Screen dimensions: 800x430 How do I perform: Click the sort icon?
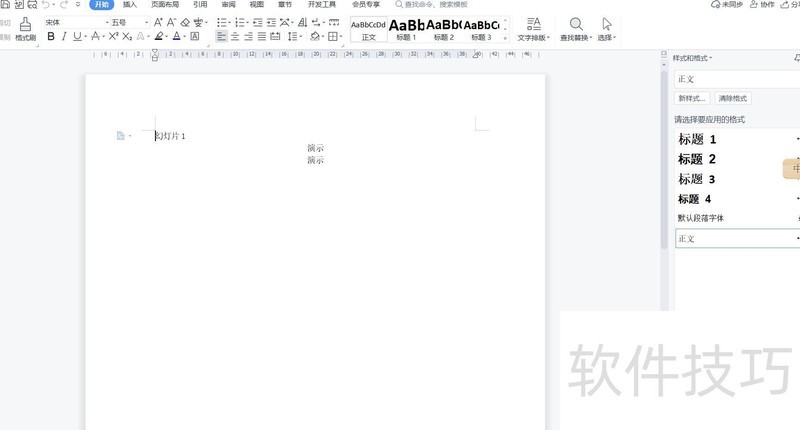click(x=303, y=22)
